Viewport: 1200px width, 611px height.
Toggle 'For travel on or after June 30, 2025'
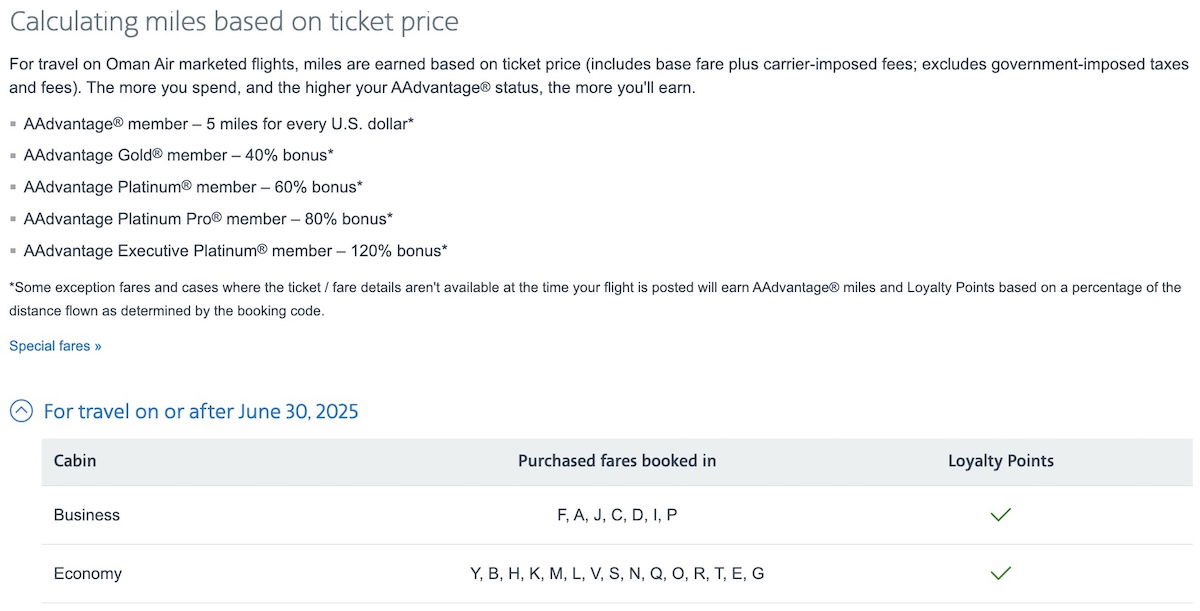click(x=201, y=411)
